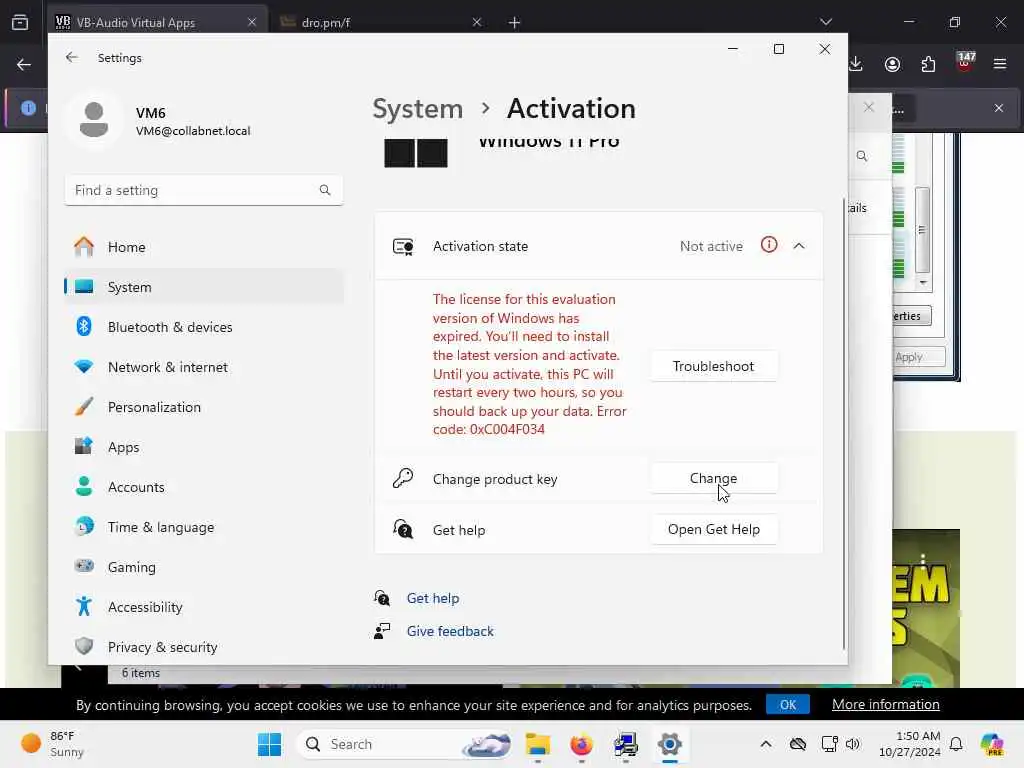The height and width of the screenshot is (768, 1024).
Task: Click the search magnifier in Find a setting
Action: pyautogui.click(x=325, y=190)
